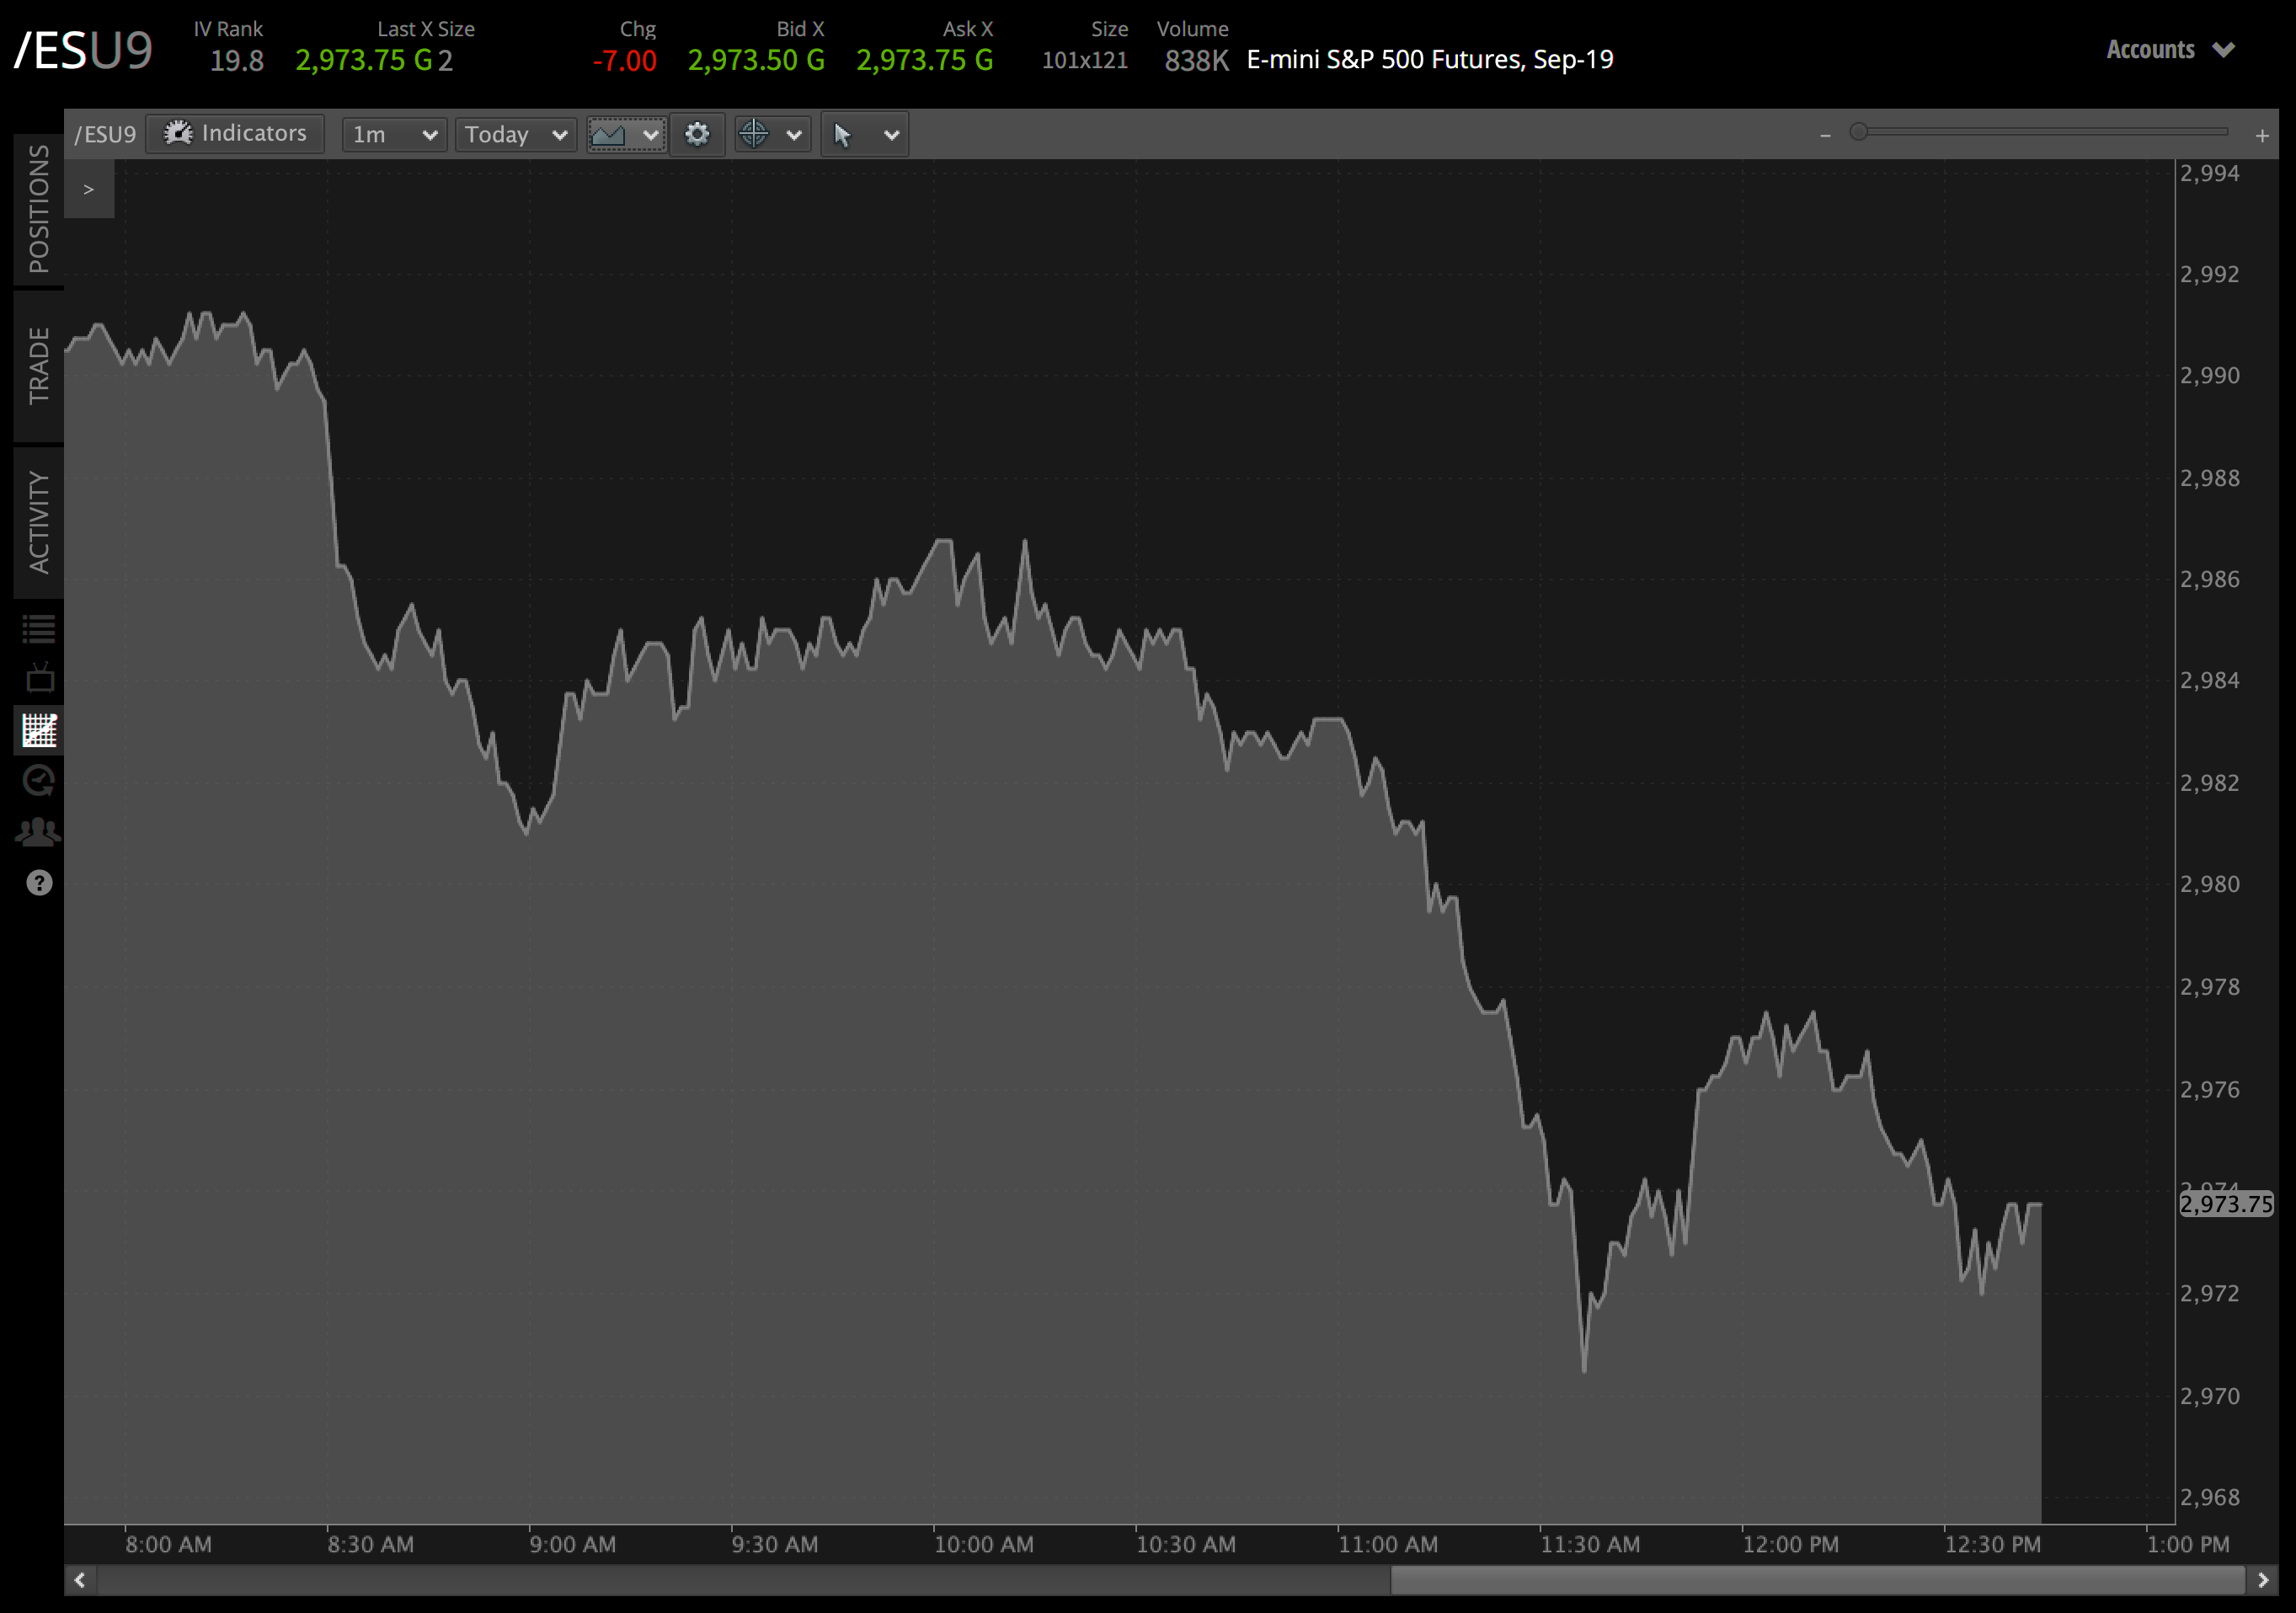Open the area chart type dropdown

click(x=626, y=134)
